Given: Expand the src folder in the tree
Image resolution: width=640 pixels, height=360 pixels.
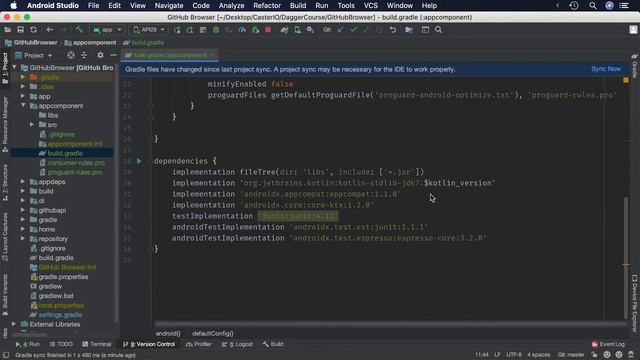Looking at the screenshot, I should pyautogui.click(x=32, y=124).
